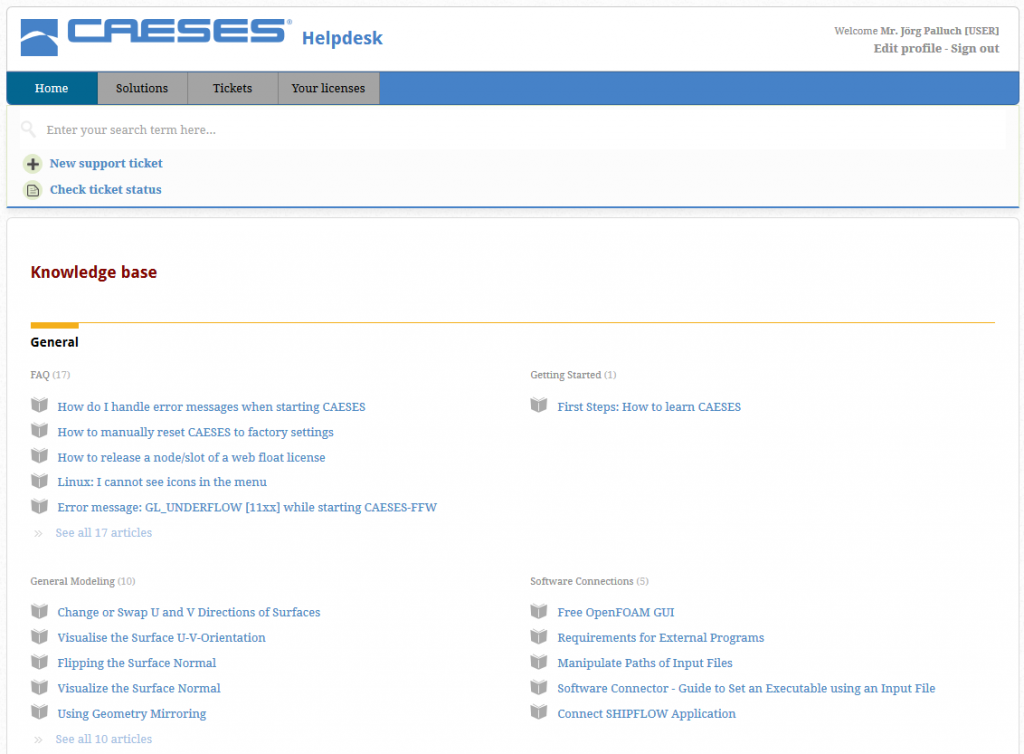
Task: Click book icon beside GL_UNDERFLOW error article
Action: [x=39, y=507]
